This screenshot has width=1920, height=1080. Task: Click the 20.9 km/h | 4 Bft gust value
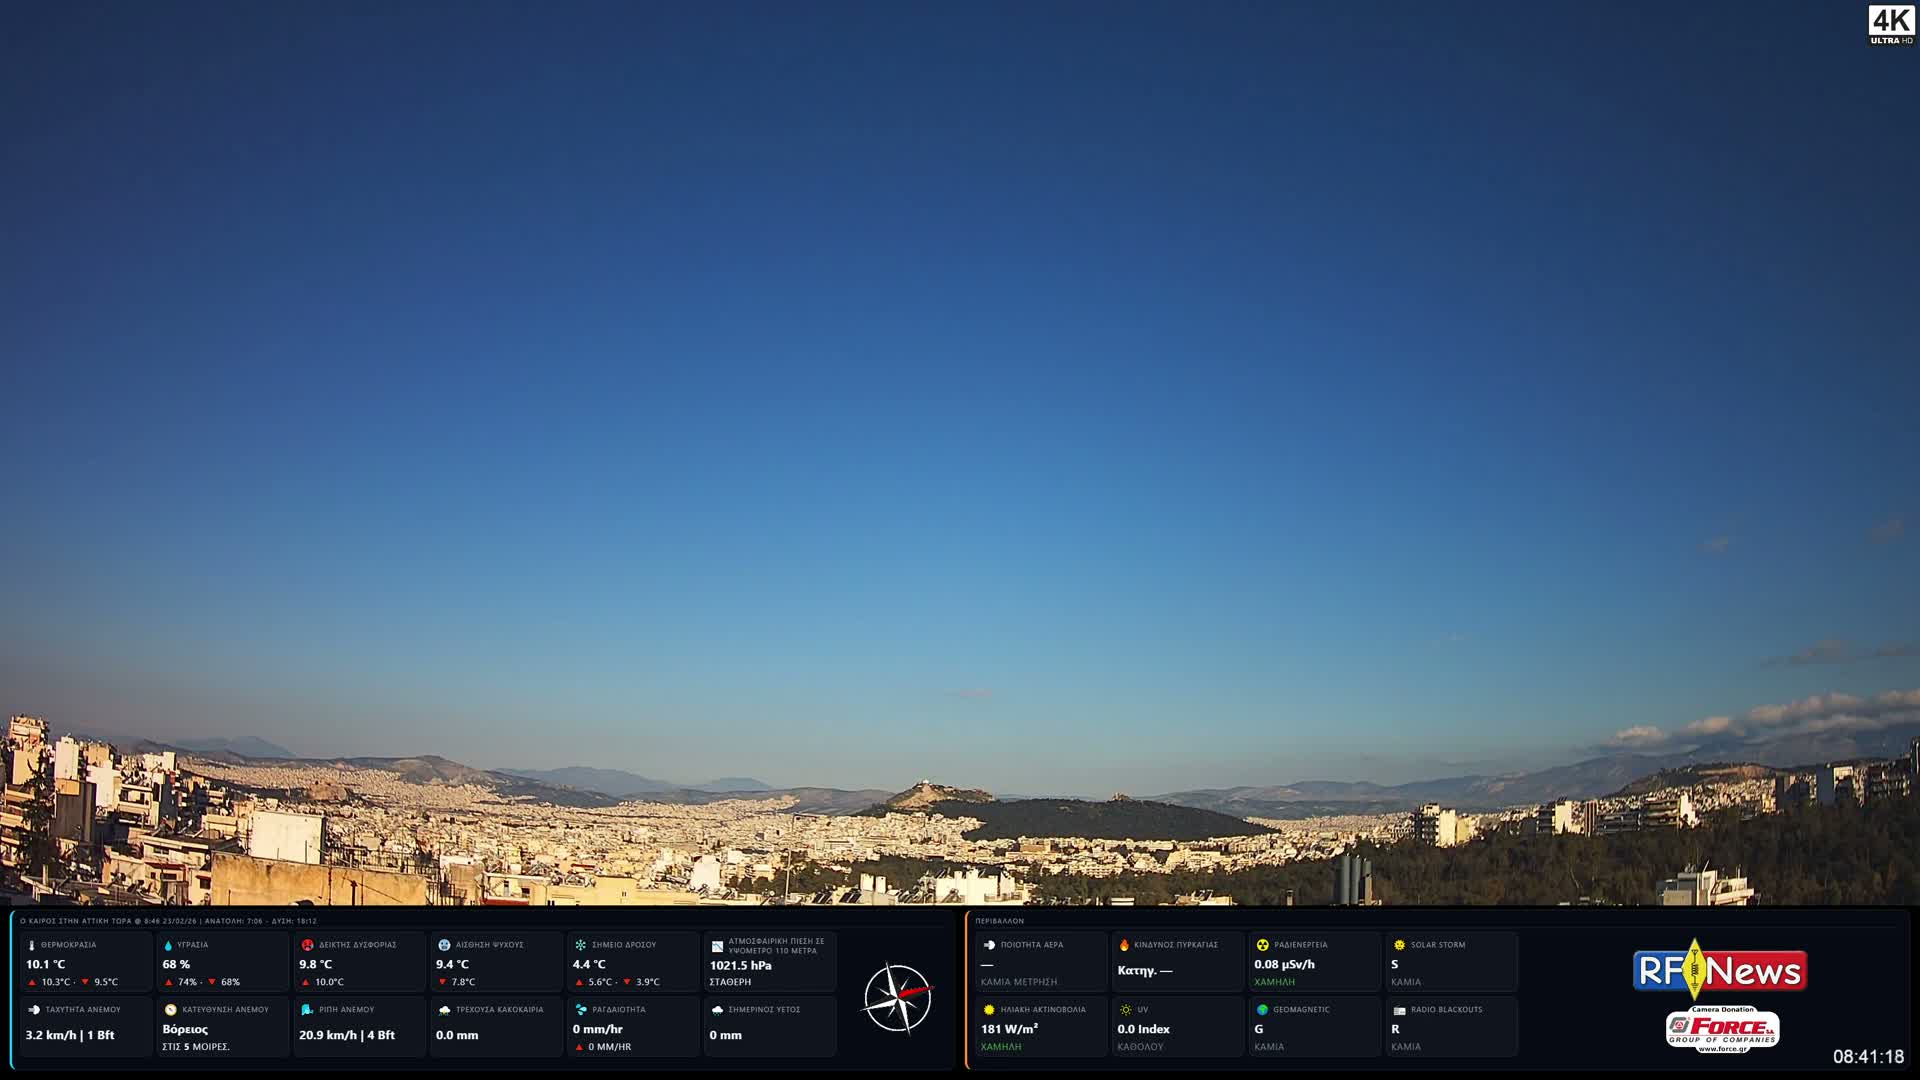pos(346,1035)
